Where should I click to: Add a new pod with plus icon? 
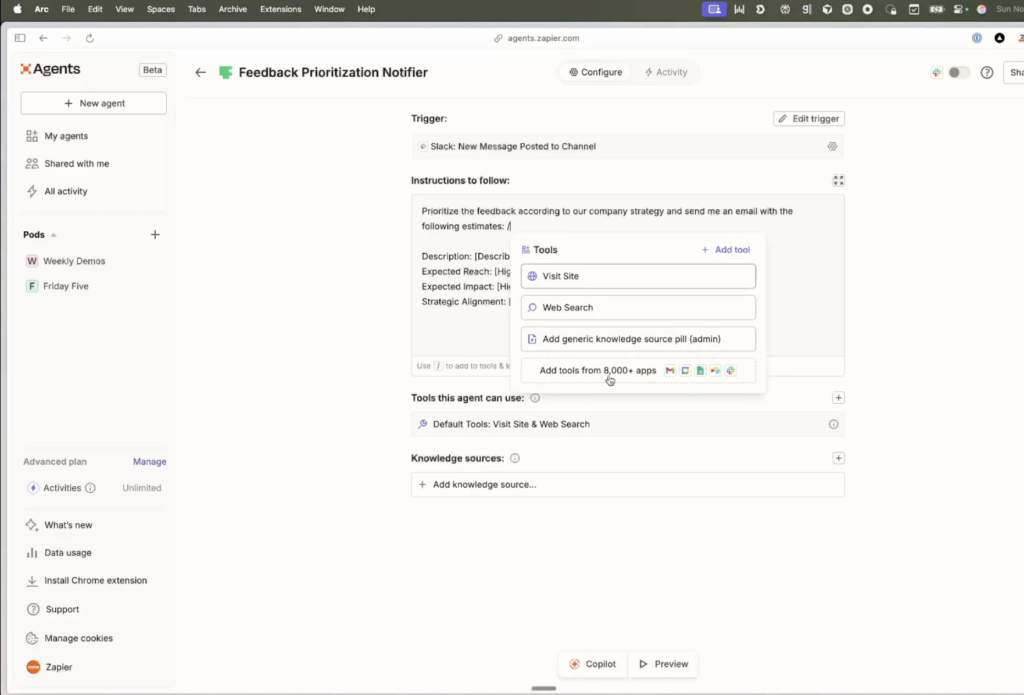(x=155, y=235)
